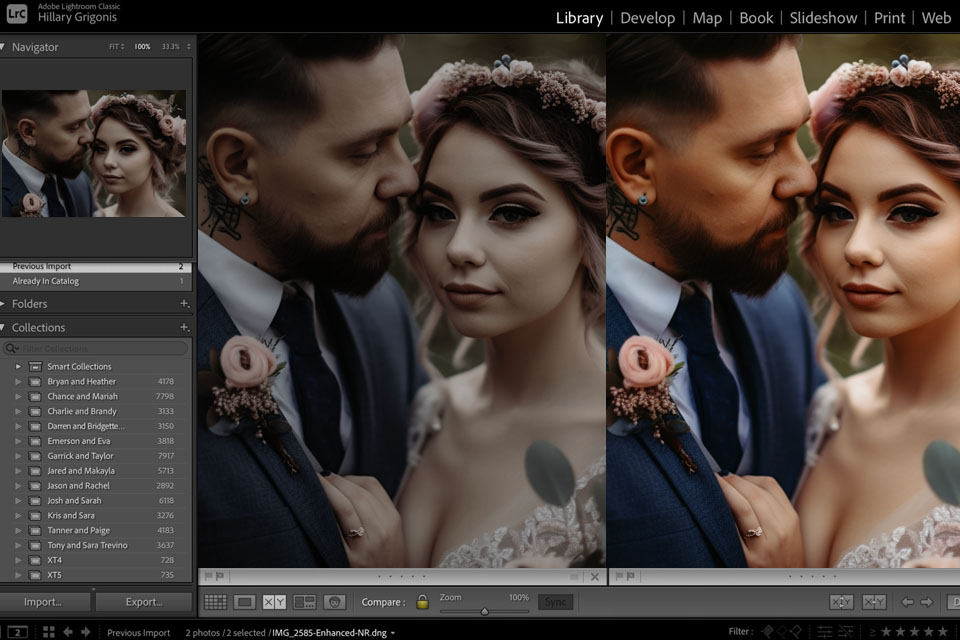This screenshot has width=960, height=640.
Task: Expand the Smart Collections set
Action: pos(18,366)
